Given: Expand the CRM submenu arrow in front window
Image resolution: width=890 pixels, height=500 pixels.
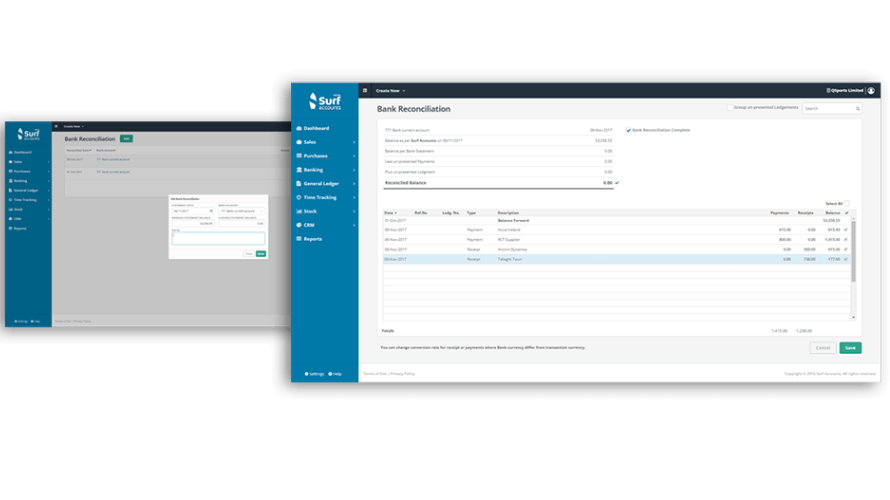Looking at the screenshot, I should (354, 225).
